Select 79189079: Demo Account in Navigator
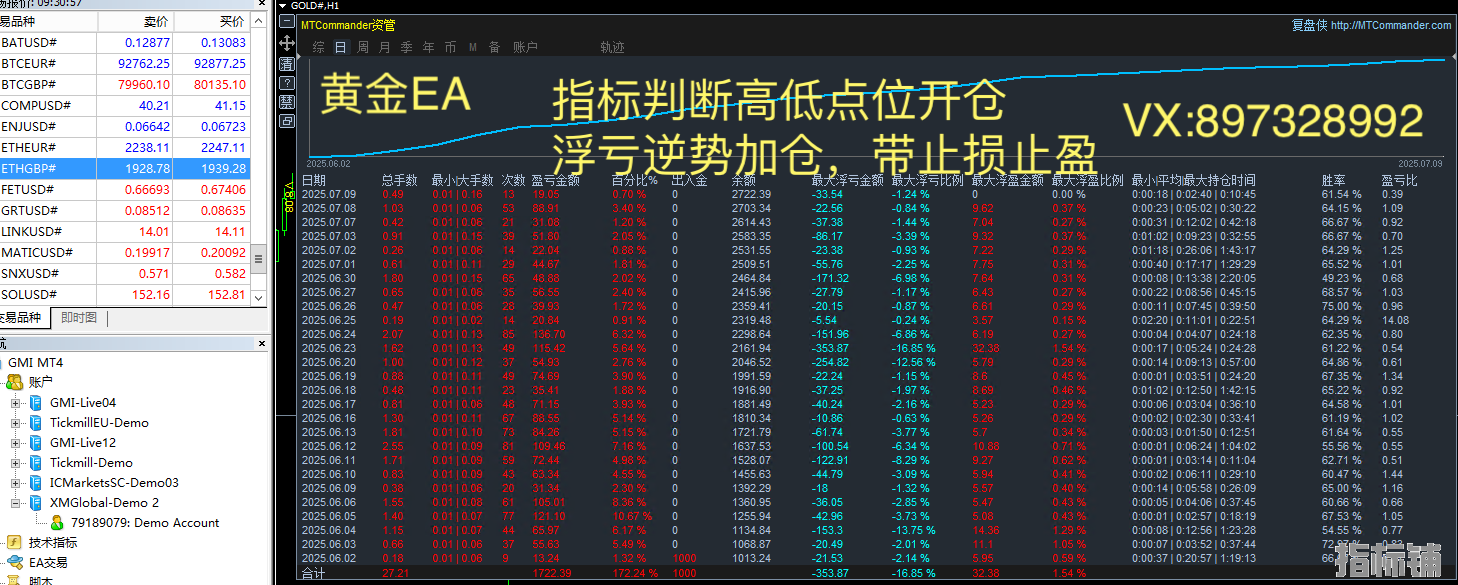This screenshot has height=585, width=1458. 144,522
